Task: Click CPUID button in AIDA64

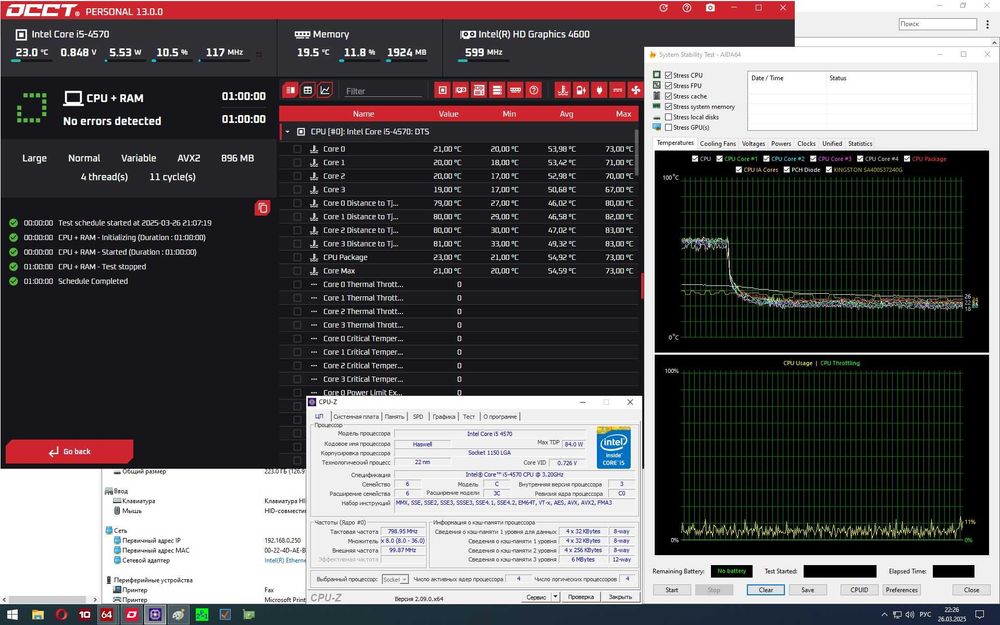Action: coord(859,590)
